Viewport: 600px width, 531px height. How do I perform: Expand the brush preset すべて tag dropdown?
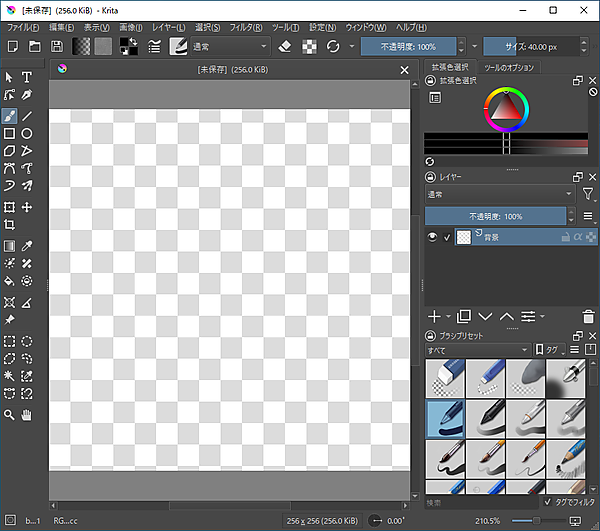[477, 350]
